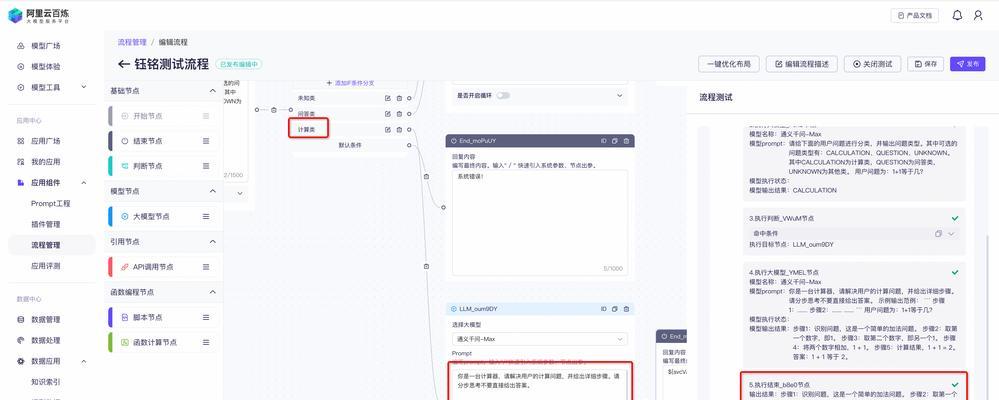Click drag handle icon of 脚本节点

click(x=206, y=317)
